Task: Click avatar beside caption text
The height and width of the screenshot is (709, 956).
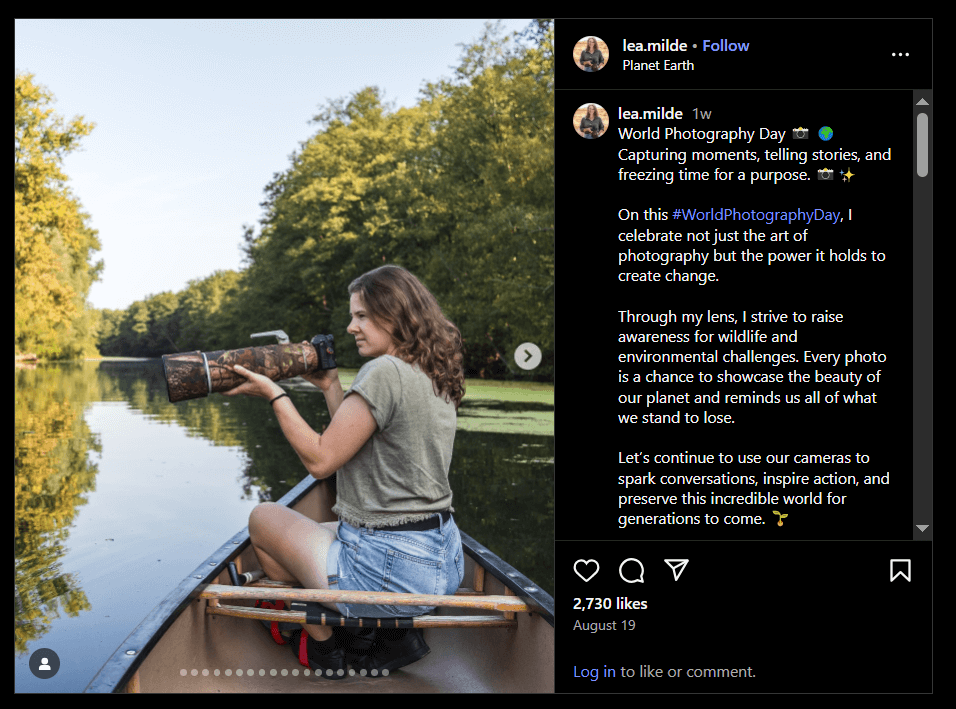Action: pos(591,121)
